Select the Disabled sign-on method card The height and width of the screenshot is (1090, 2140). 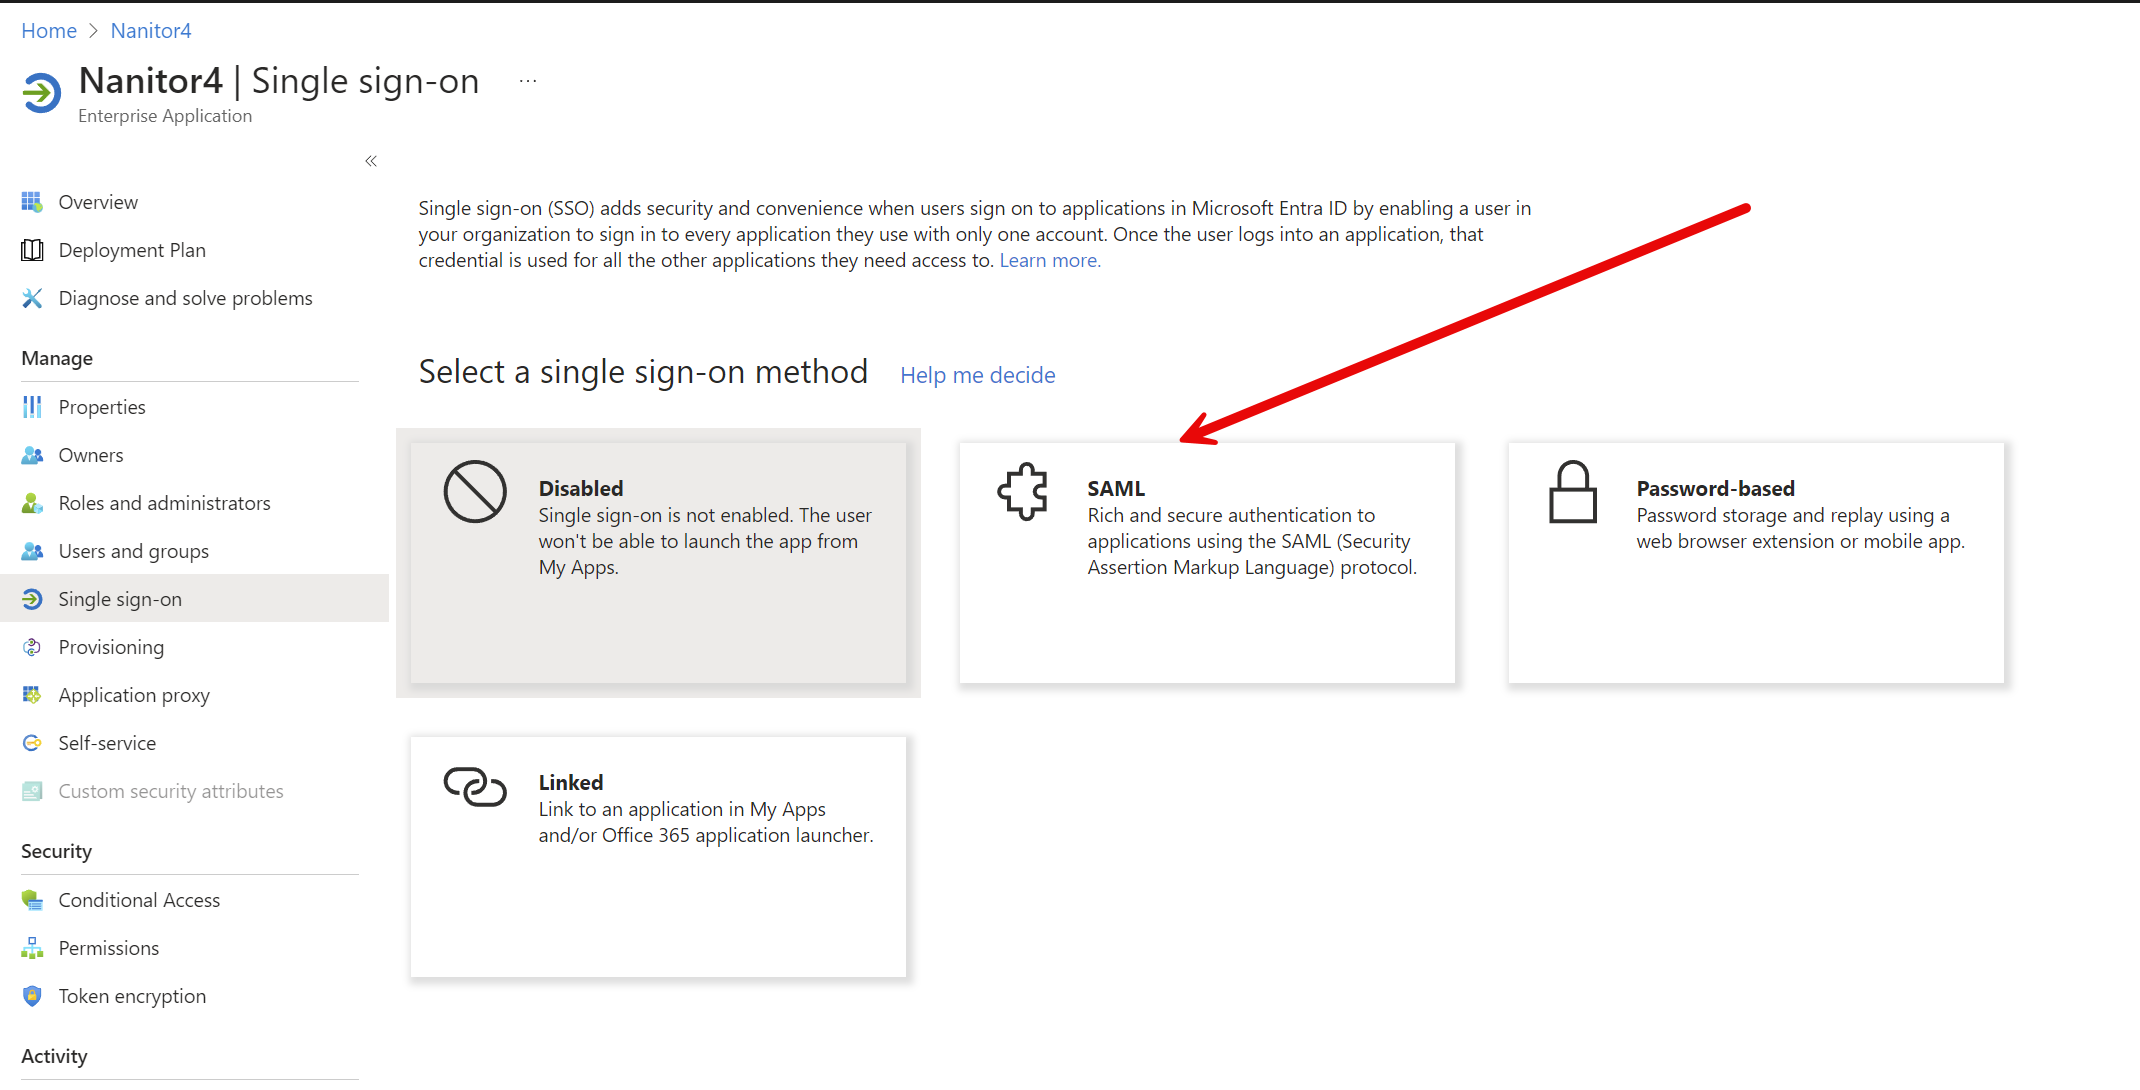coord(658,562)
